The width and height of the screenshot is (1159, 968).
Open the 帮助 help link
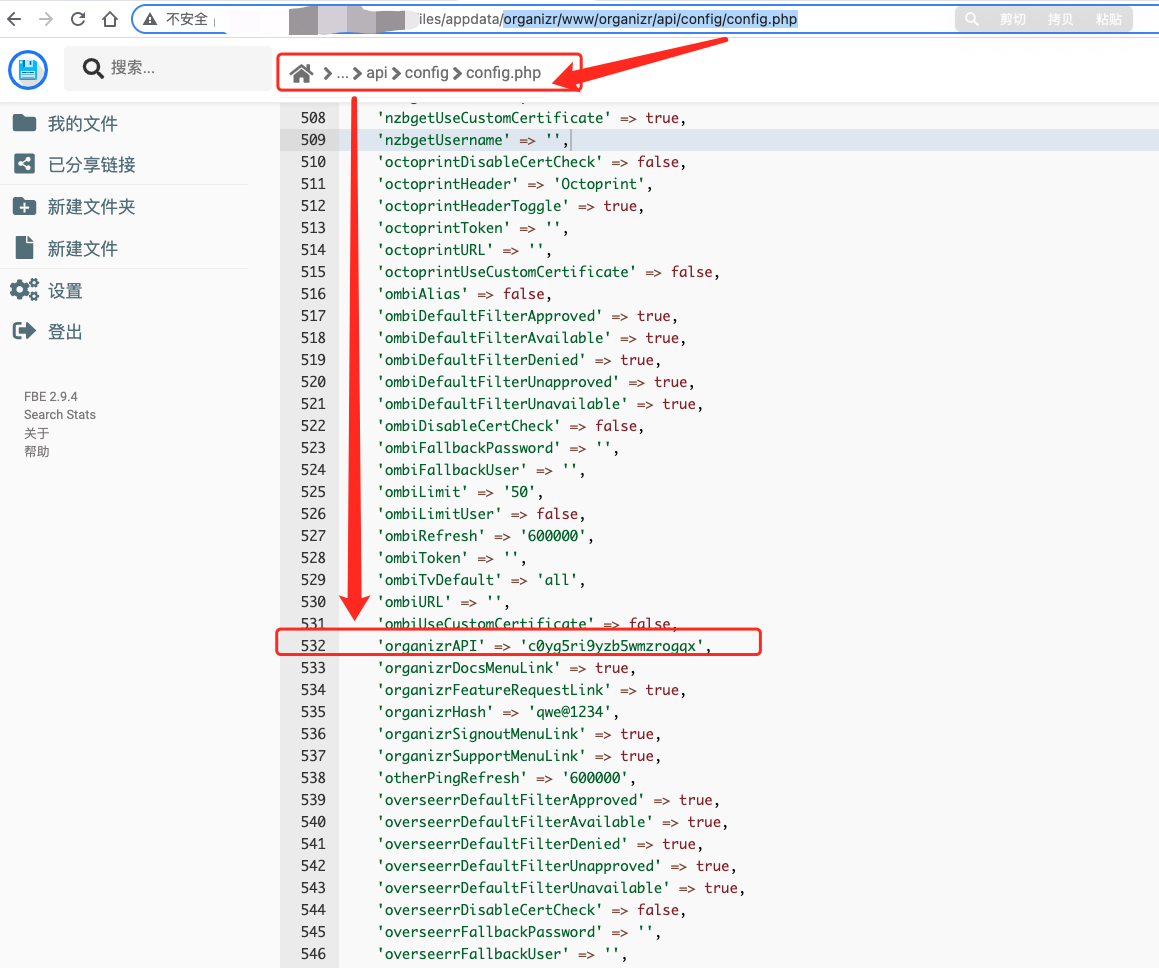pyautogui.click(x=36, y=451)
